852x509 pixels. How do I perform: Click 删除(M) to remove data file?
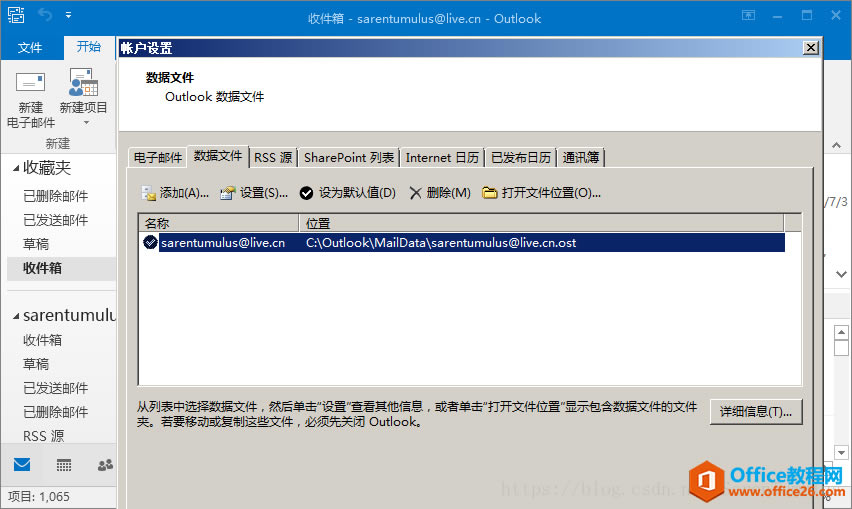[x=440, y=193]
